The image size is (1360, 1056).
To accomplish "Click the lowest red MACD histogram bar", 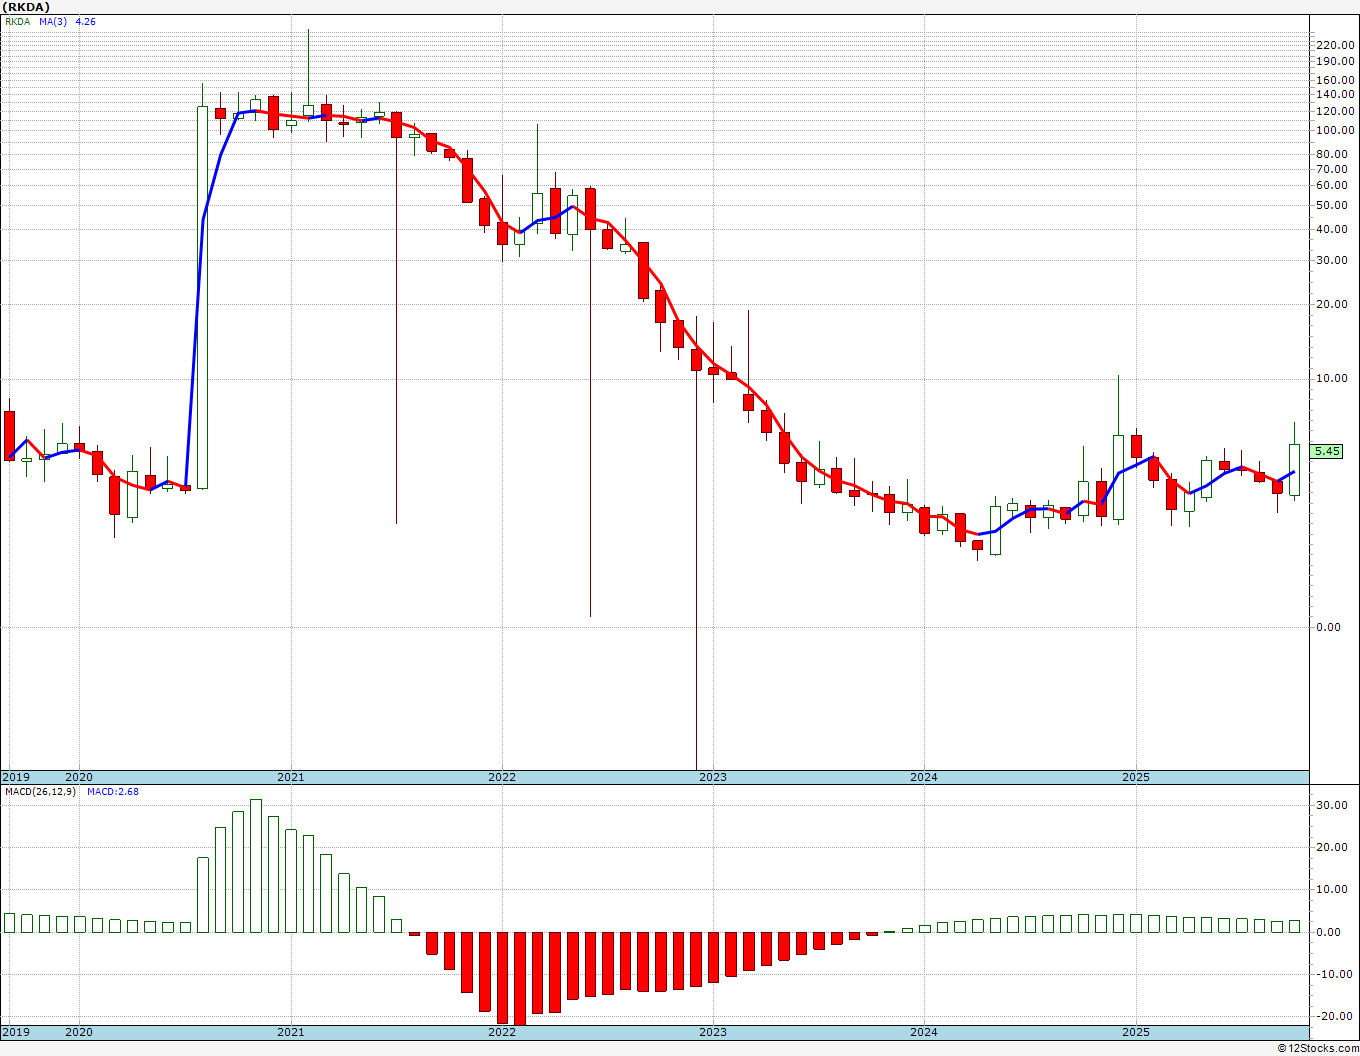I will coord(519,978).
